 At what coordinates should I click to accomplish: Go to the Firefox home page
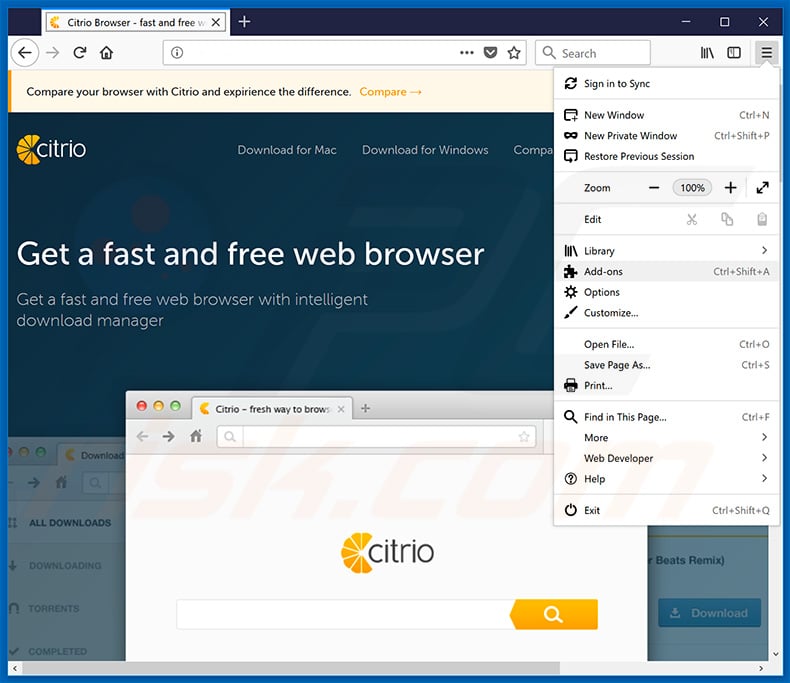click(x=106, y=52)
